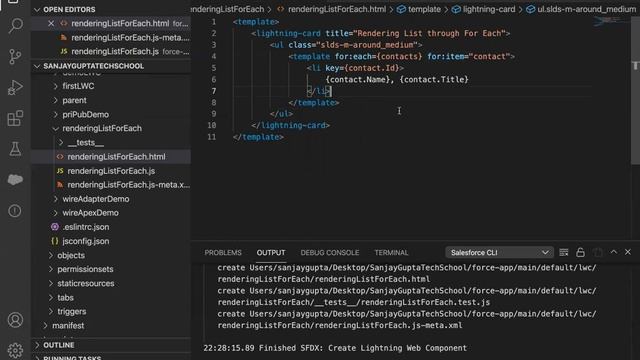The image size is (640, 360).
Task: Expand the wireAdapterDemo folder
Action: pyautogui.click(x=56, y=199)
